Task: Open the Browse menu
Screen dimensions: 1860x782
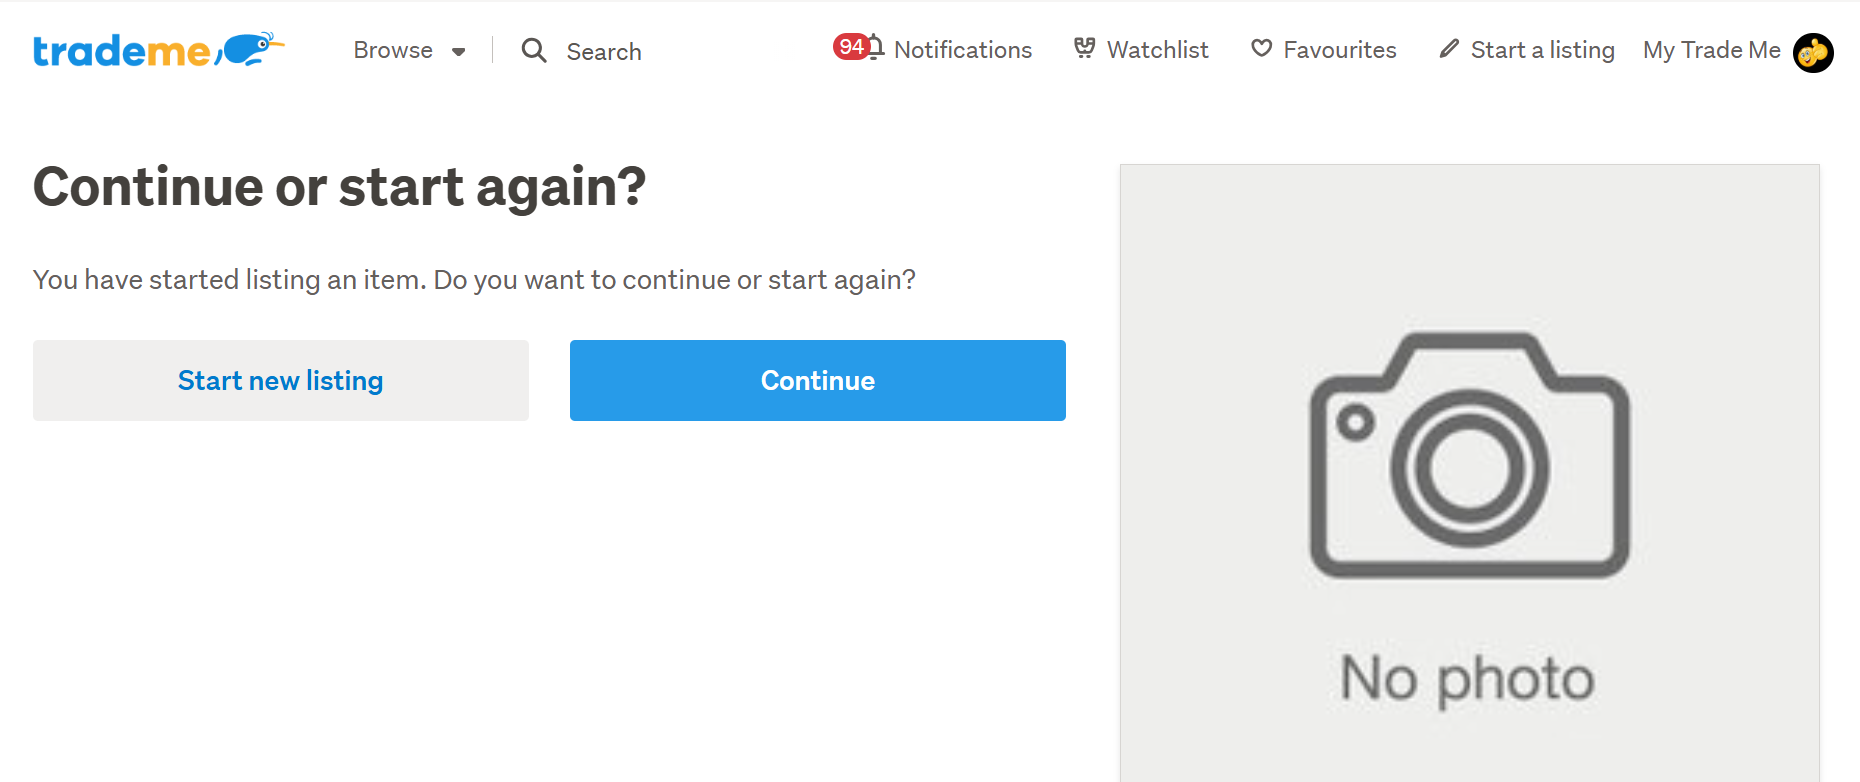Action: tap(410, 50)
